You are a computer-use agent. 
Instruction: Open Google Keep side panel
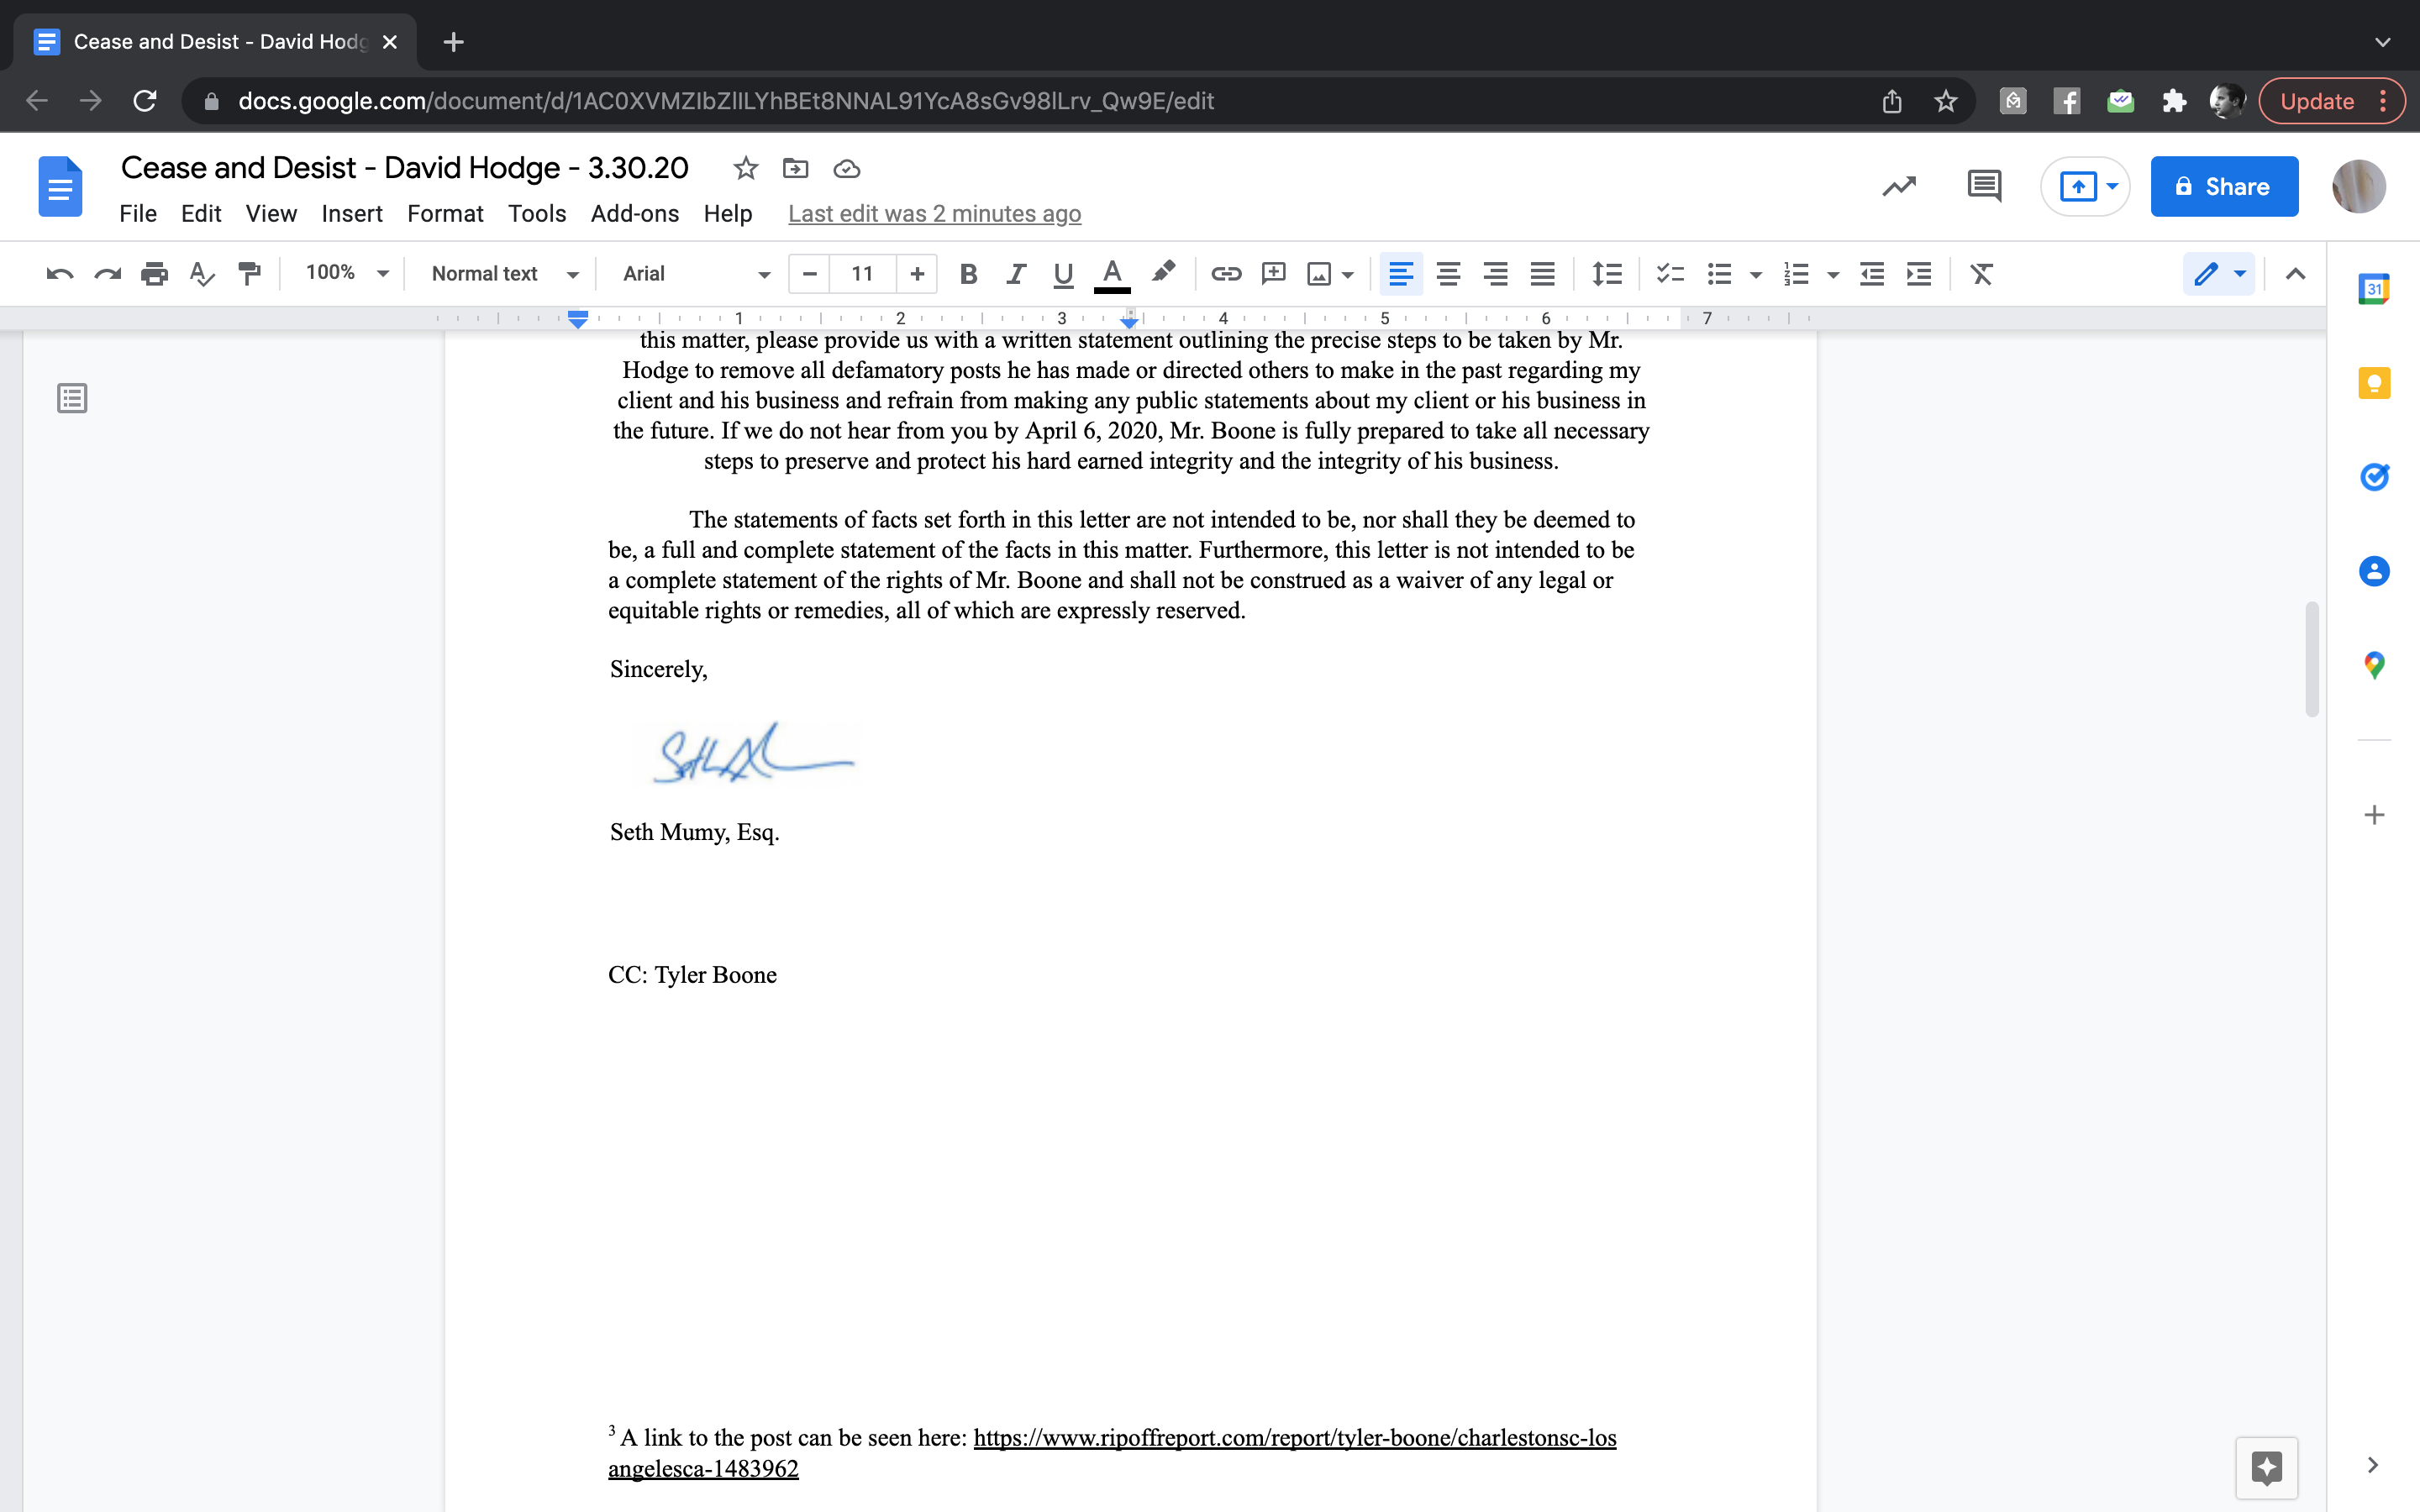coord(2374,383)
